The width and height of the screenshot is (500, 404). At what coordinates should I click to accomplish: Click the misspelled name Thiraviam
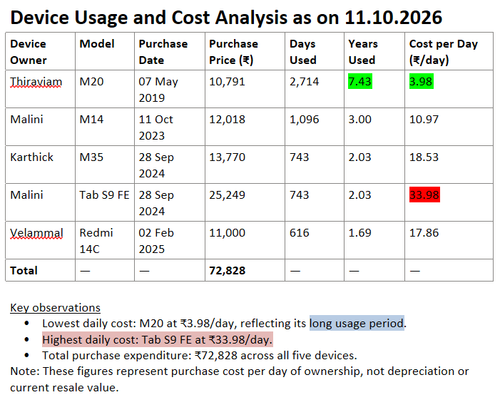pyautogui.click(x=36, y=81)
